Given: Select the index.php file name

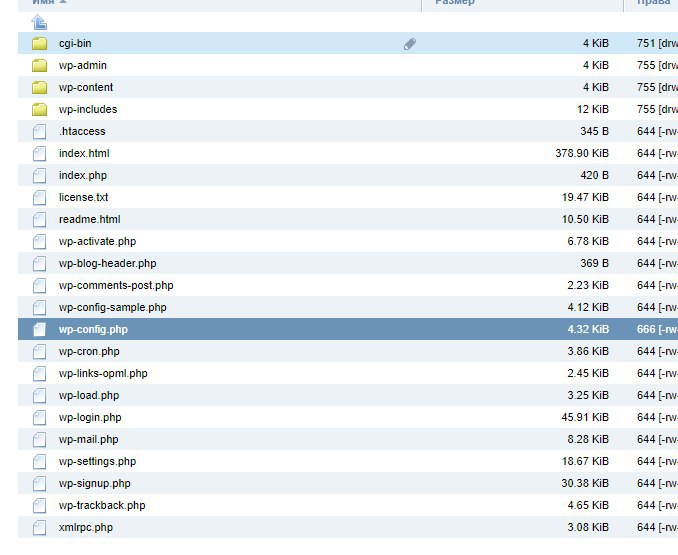Looking at the screenshot, I should (83, 175).
